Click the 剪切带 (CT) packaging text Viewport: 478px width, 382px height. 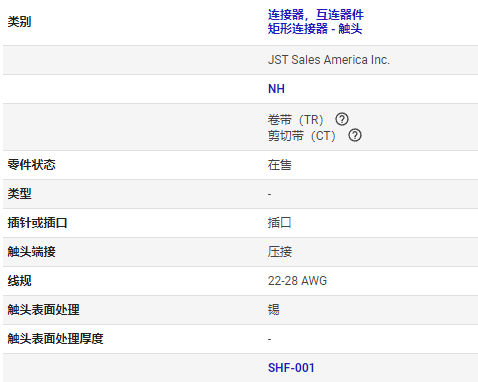[x=302, y=136]
